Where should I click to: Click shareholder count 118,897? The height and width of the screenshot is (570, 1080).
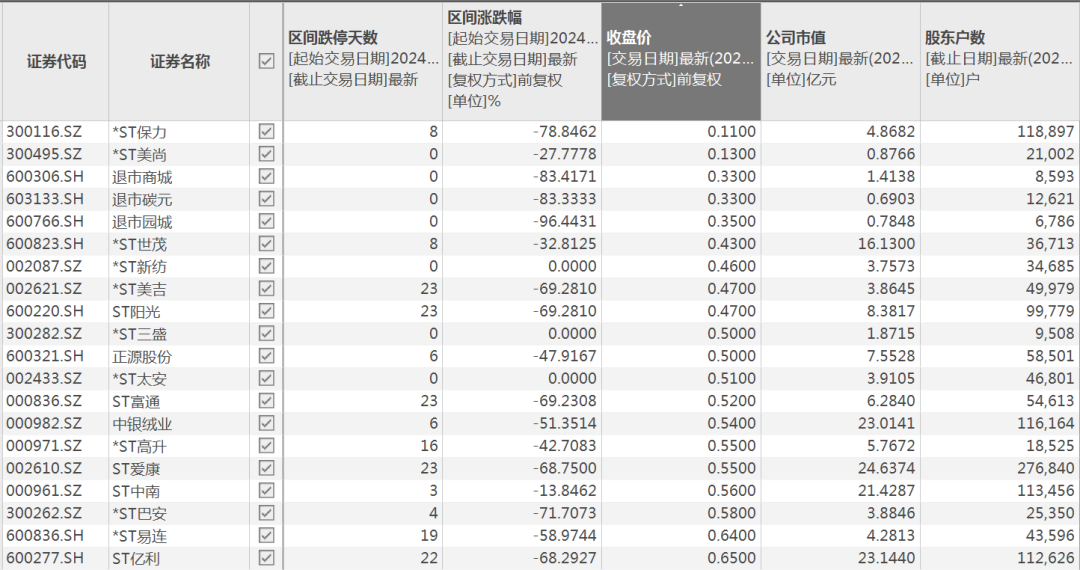1046,131
